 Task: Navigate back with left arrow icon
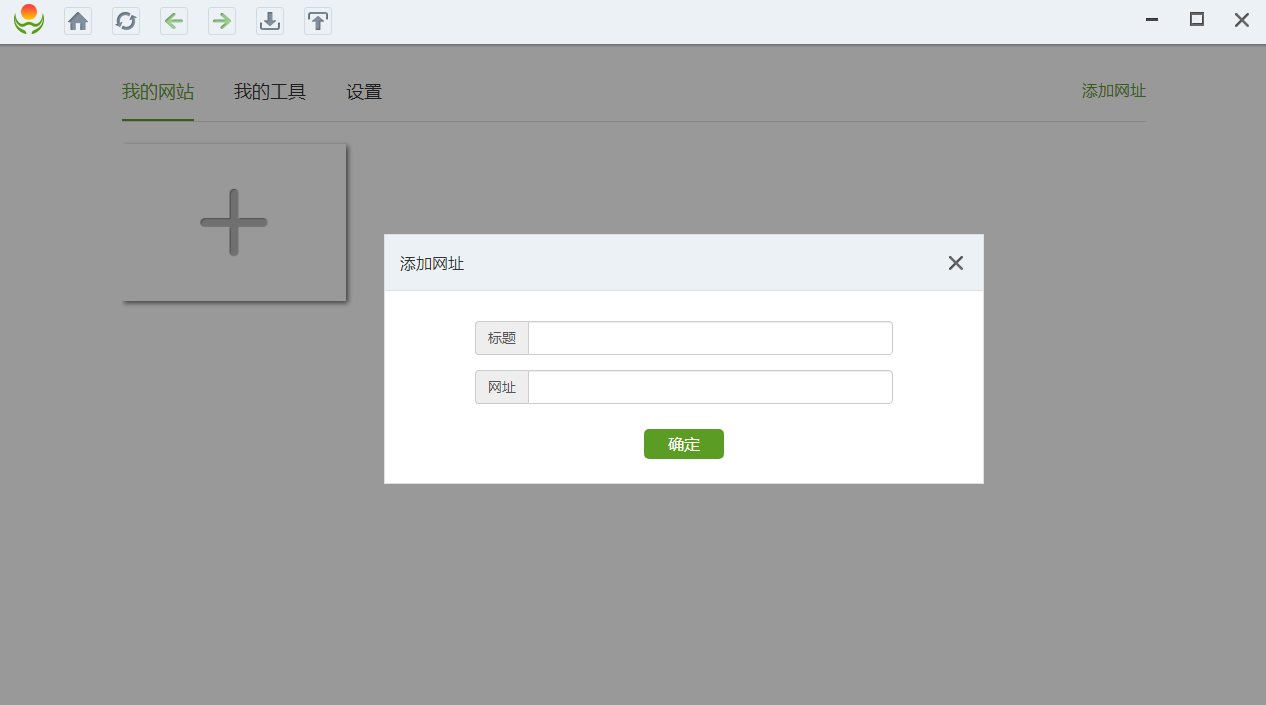pos(174,20)
